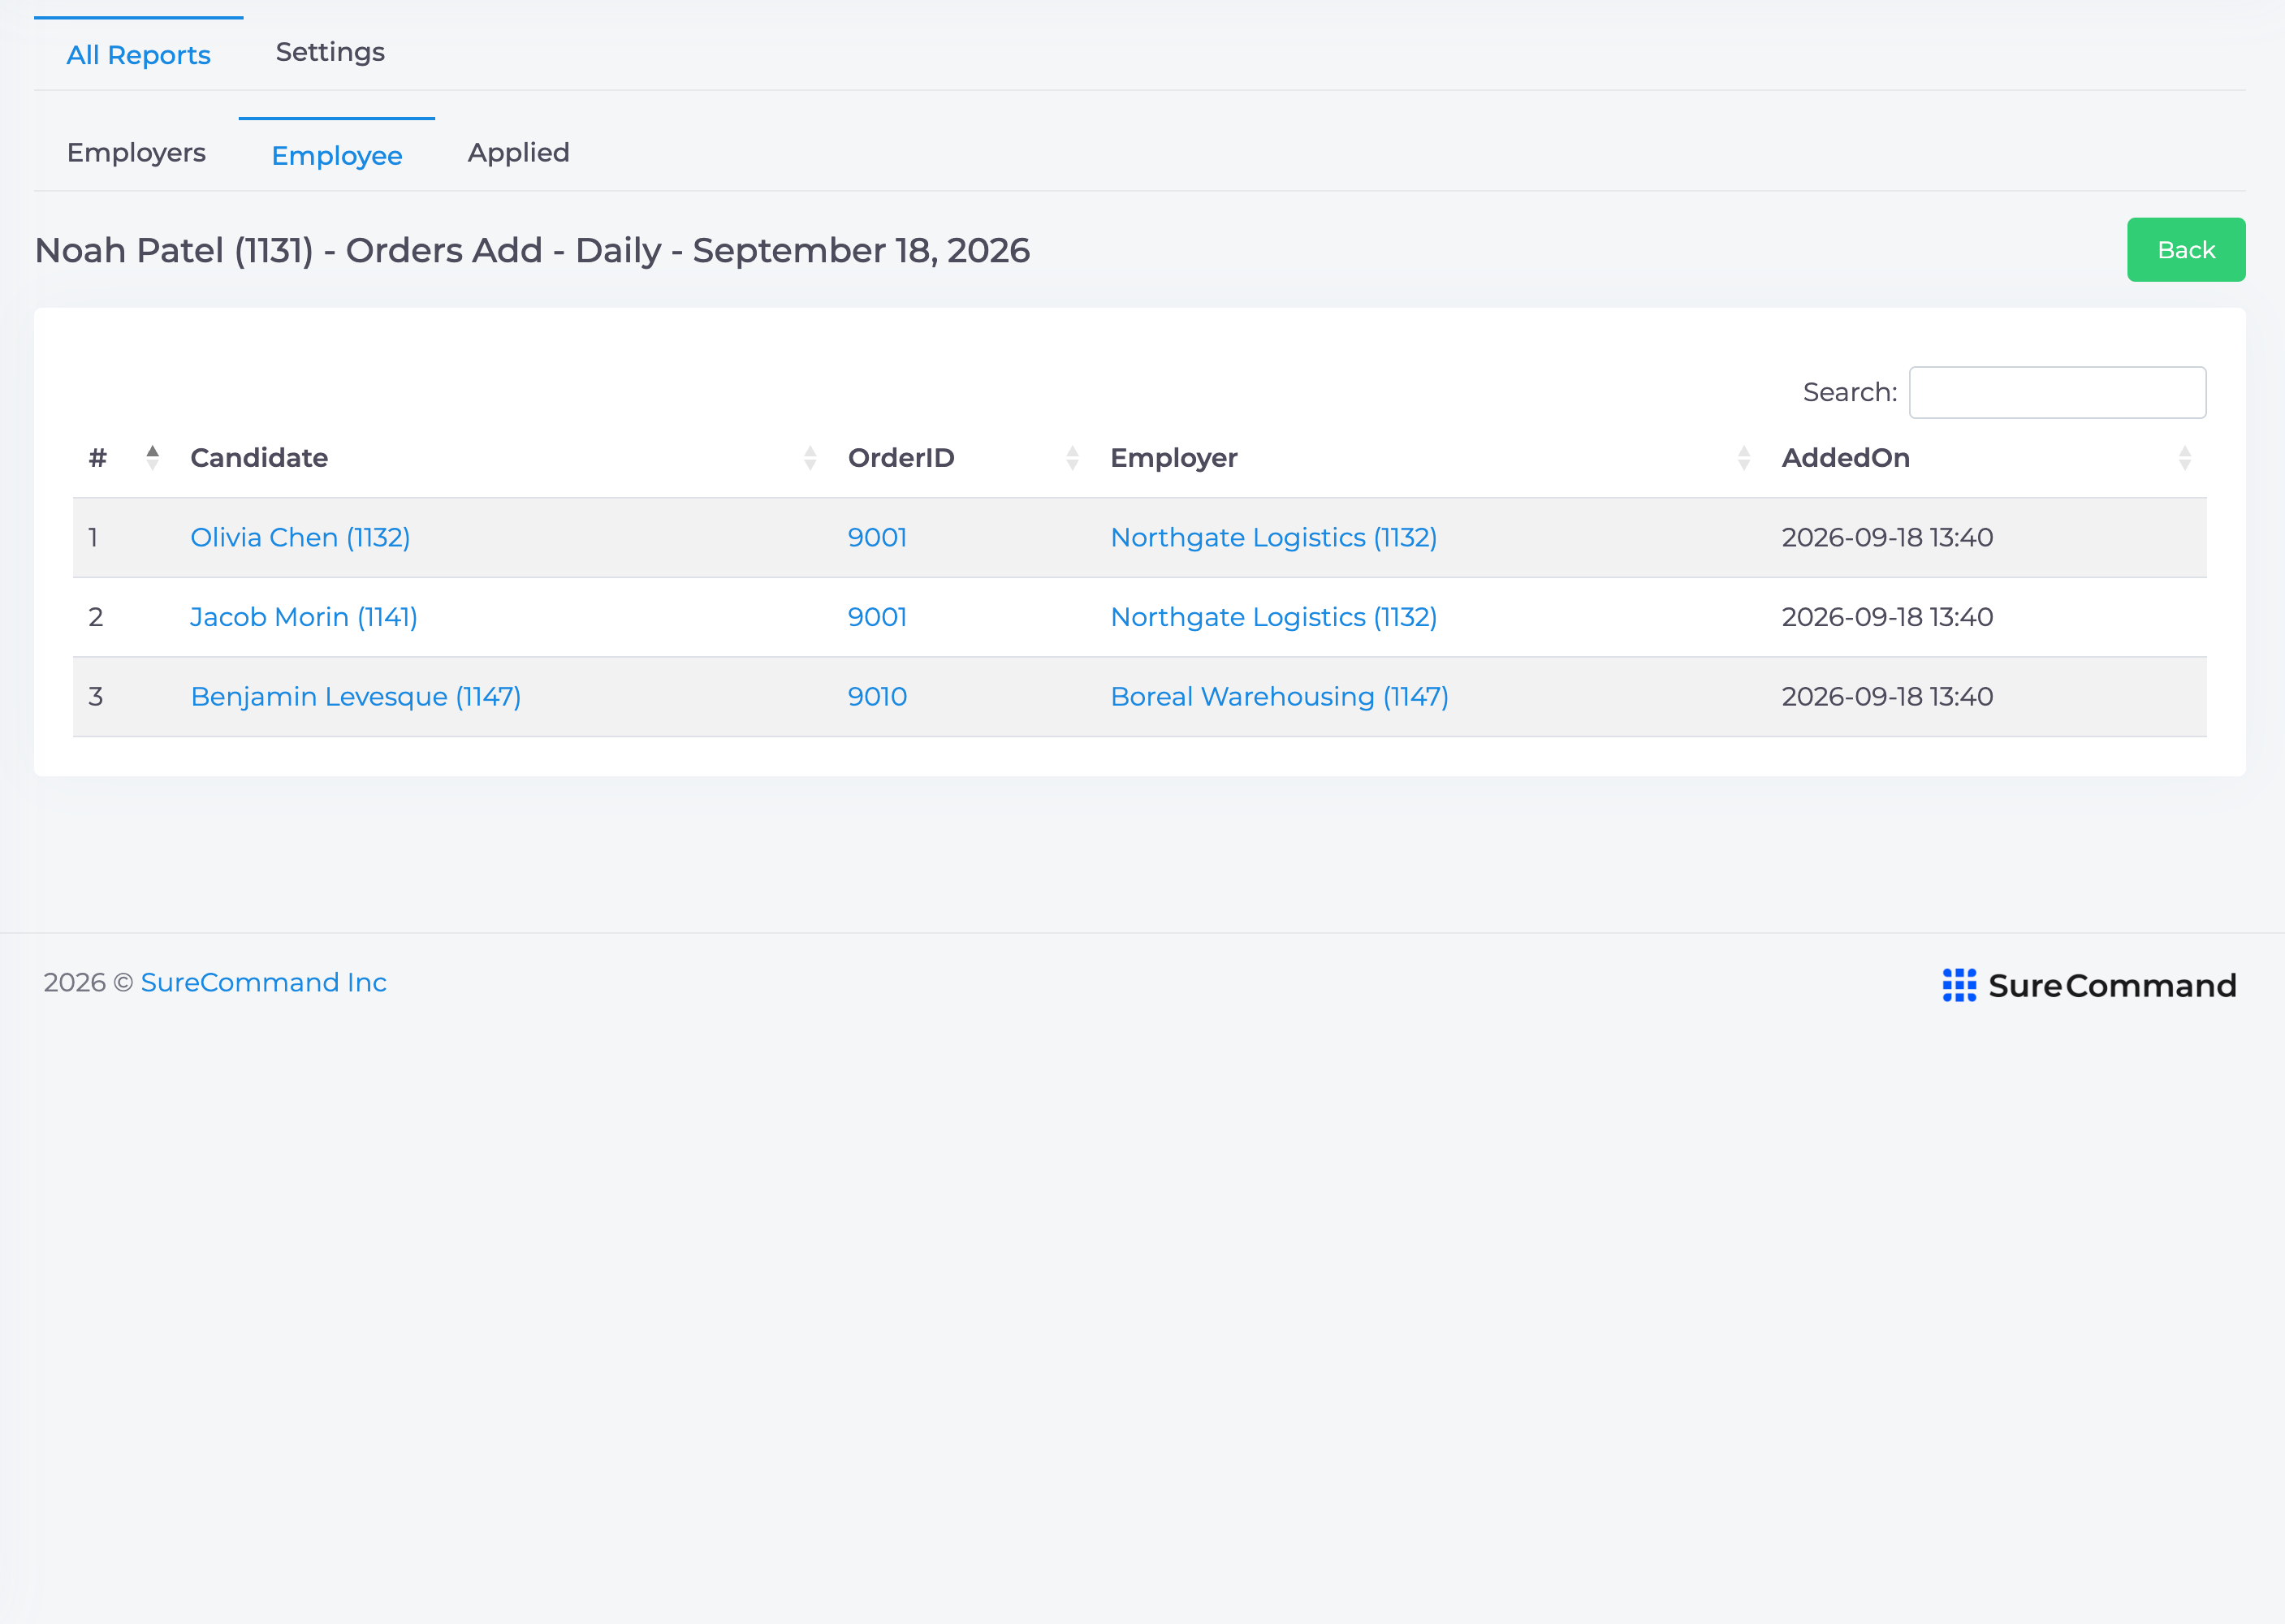
Task: Click the Noah Patel report title
Action: (x=532, y=251)
